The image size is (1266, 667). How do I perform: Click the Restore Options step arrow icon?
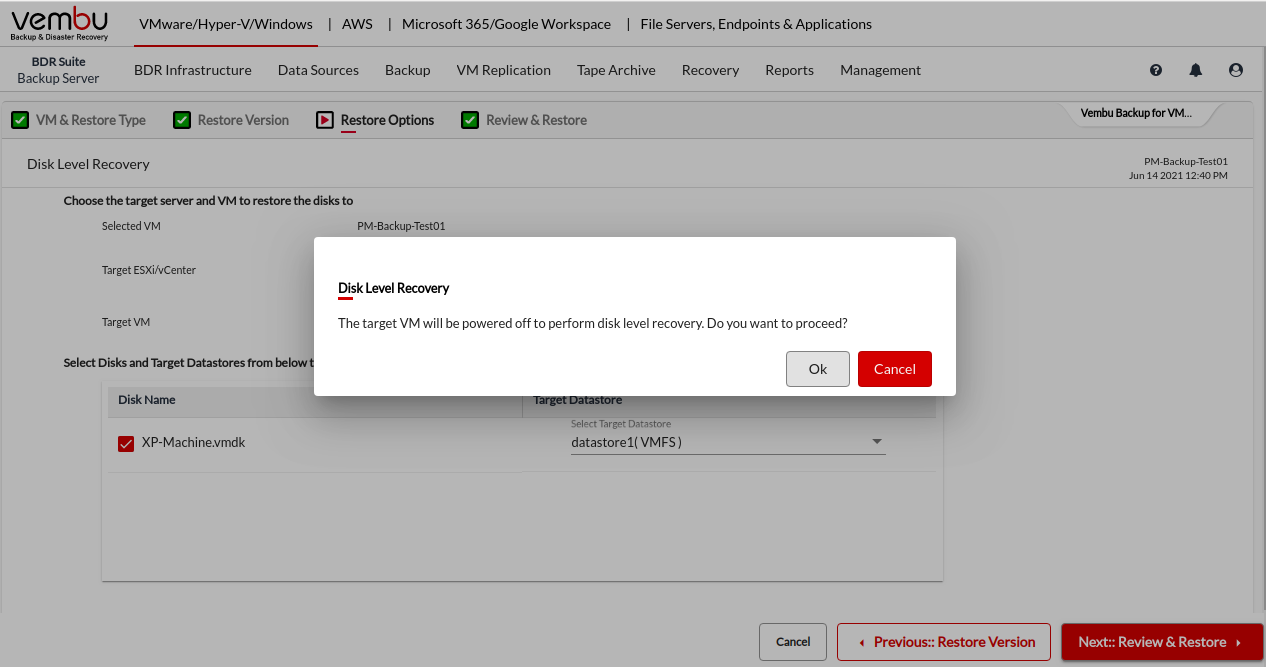(325, 120)
